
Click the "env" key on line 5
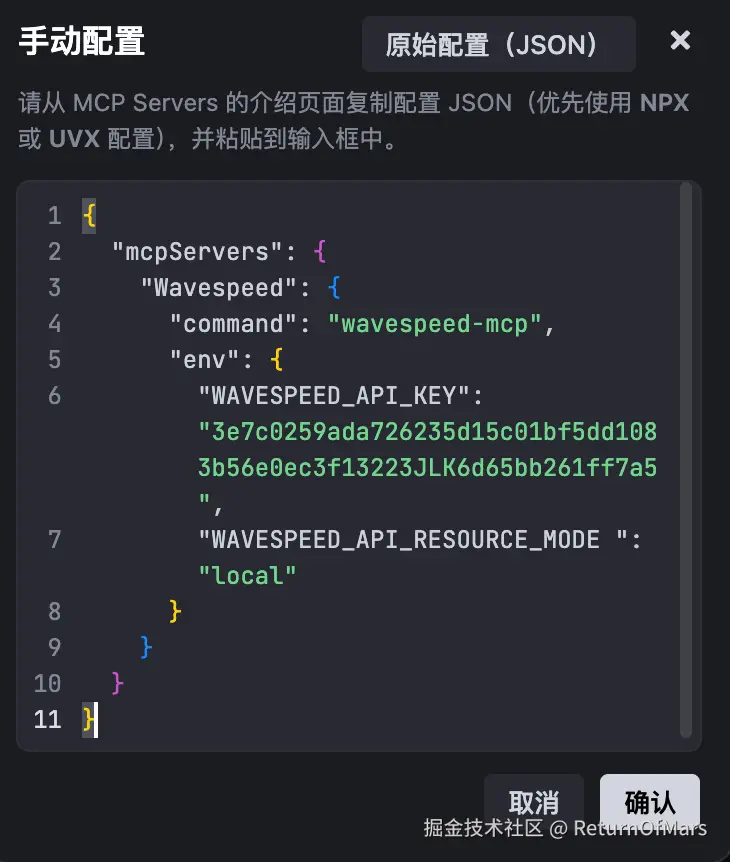point(204,360)
